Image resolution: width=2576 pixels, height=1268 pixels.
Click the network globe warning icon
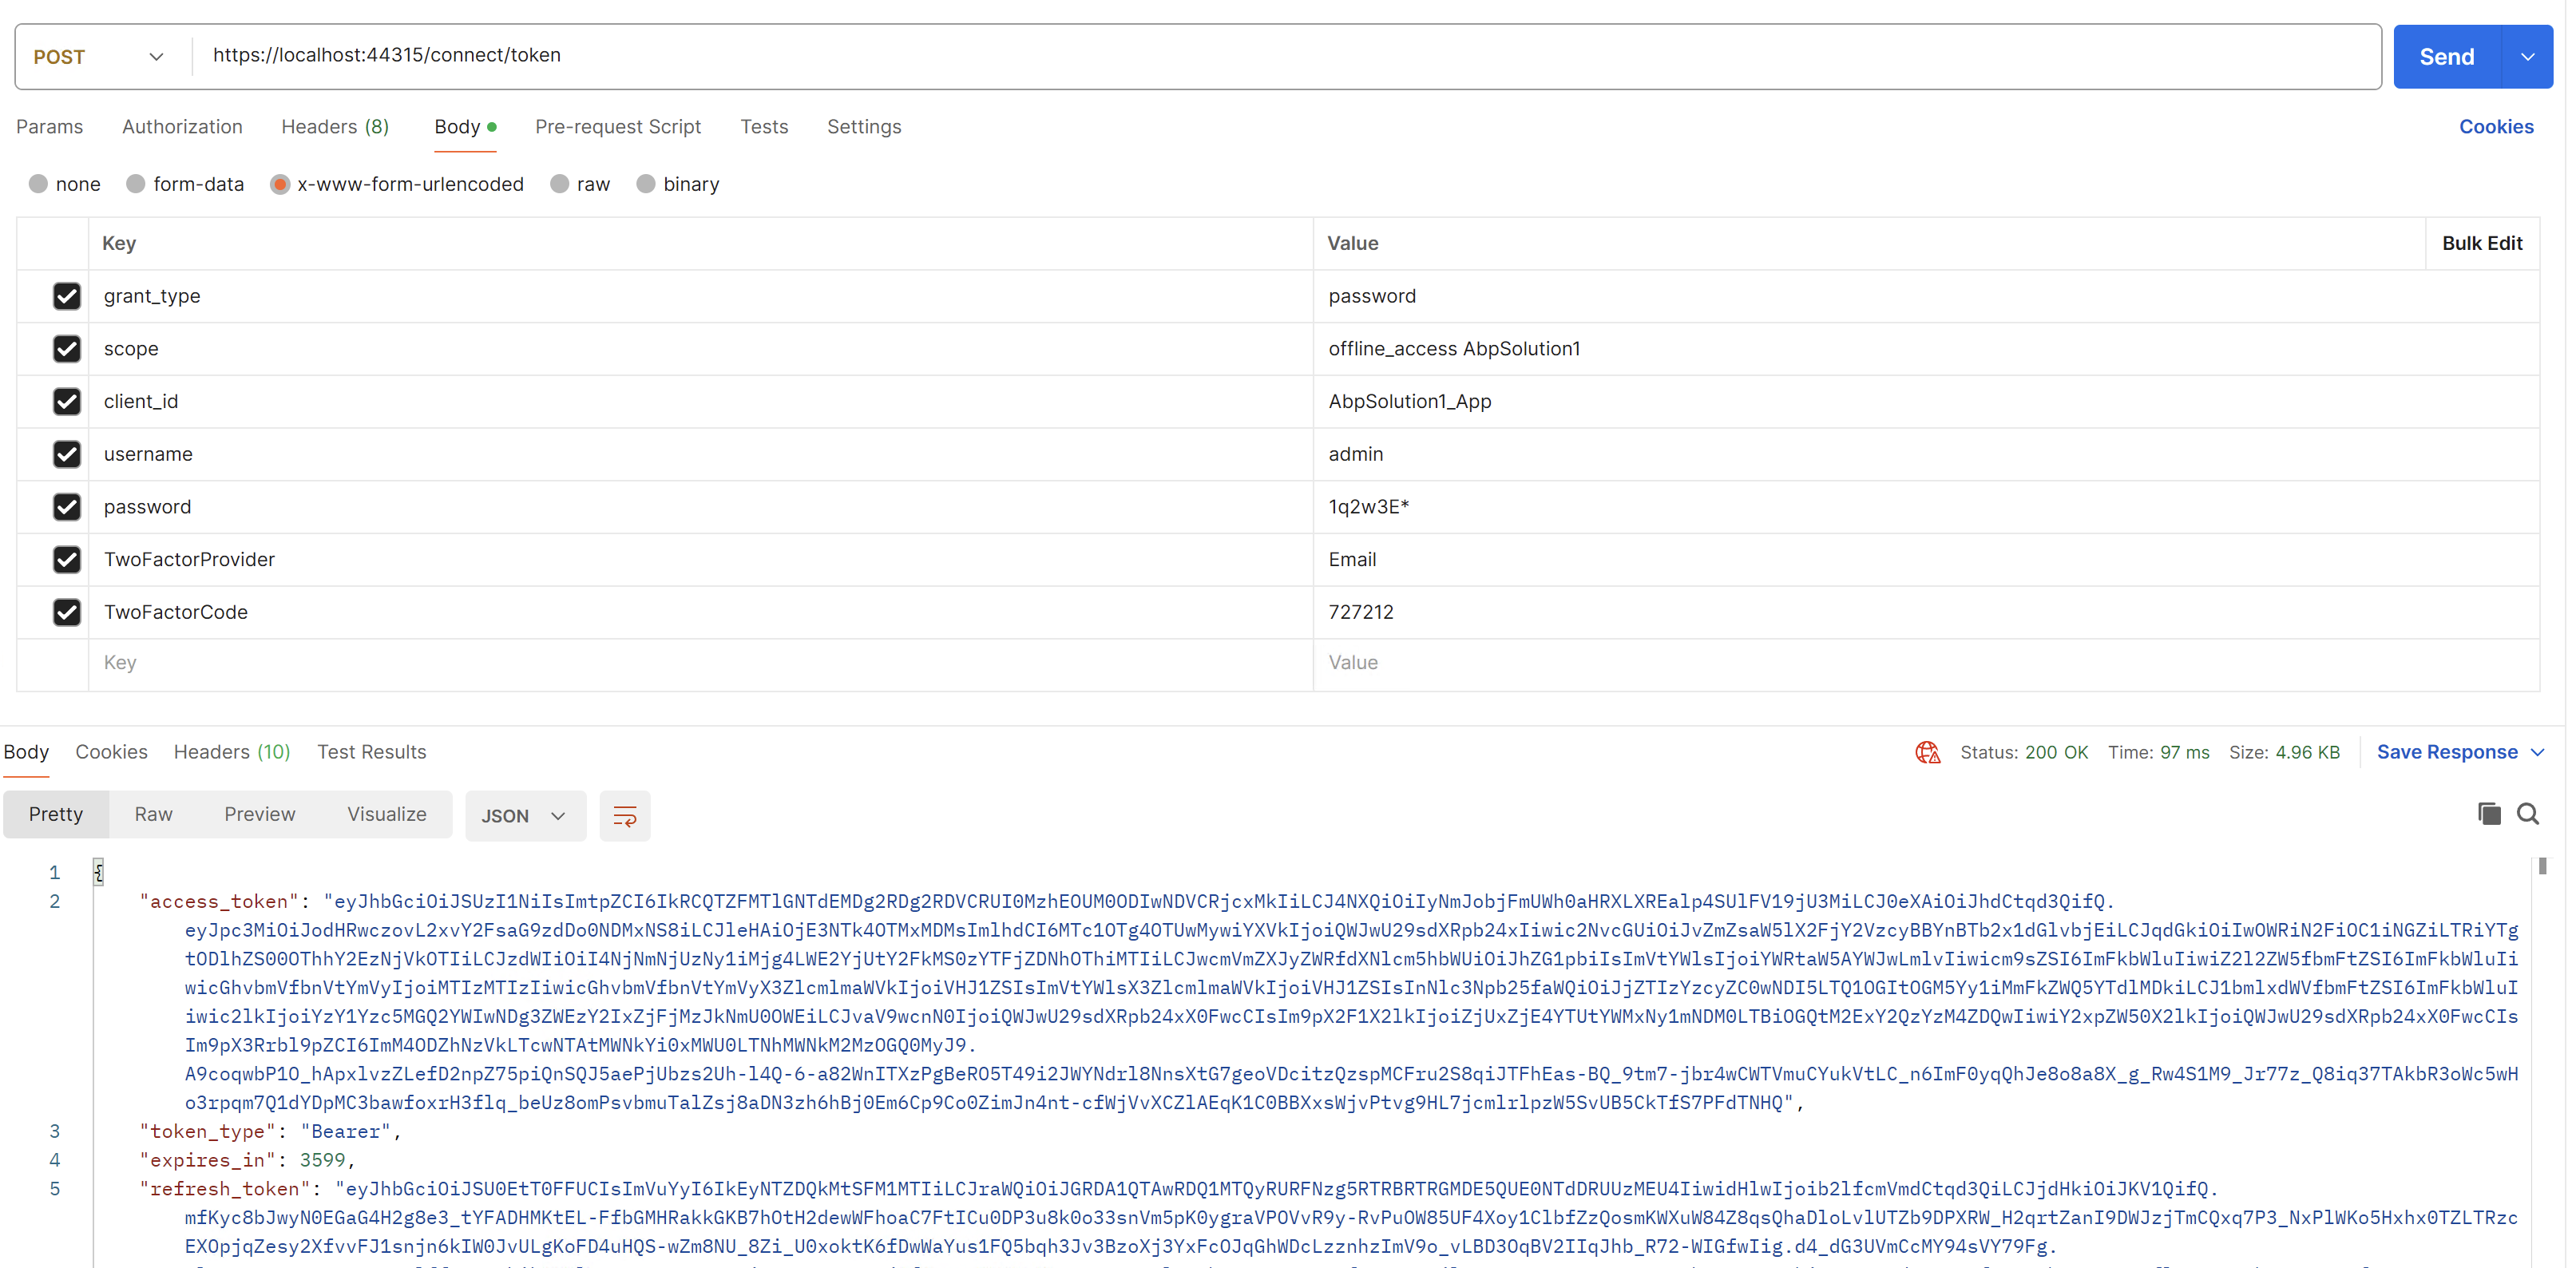(1927, 752)
